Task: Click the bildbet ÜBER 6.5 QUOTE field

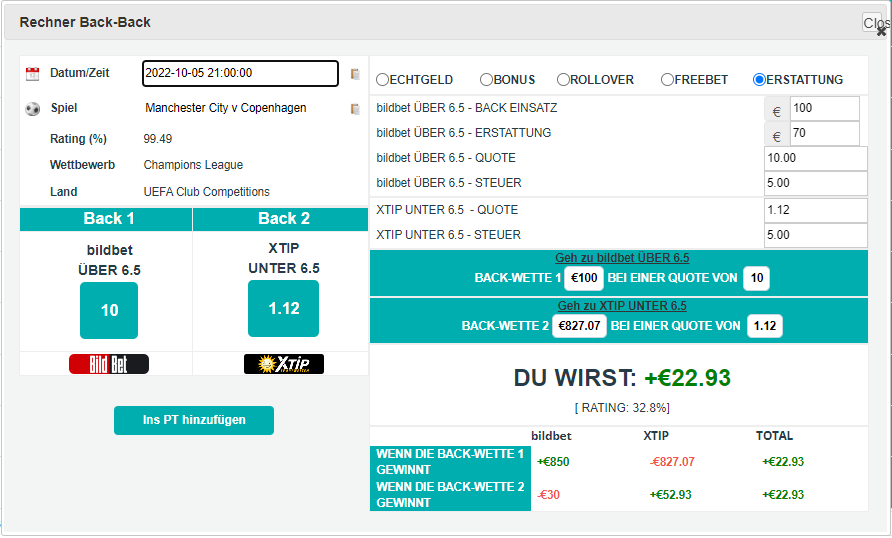Action: pyautogui.click(x=816, y=158)
